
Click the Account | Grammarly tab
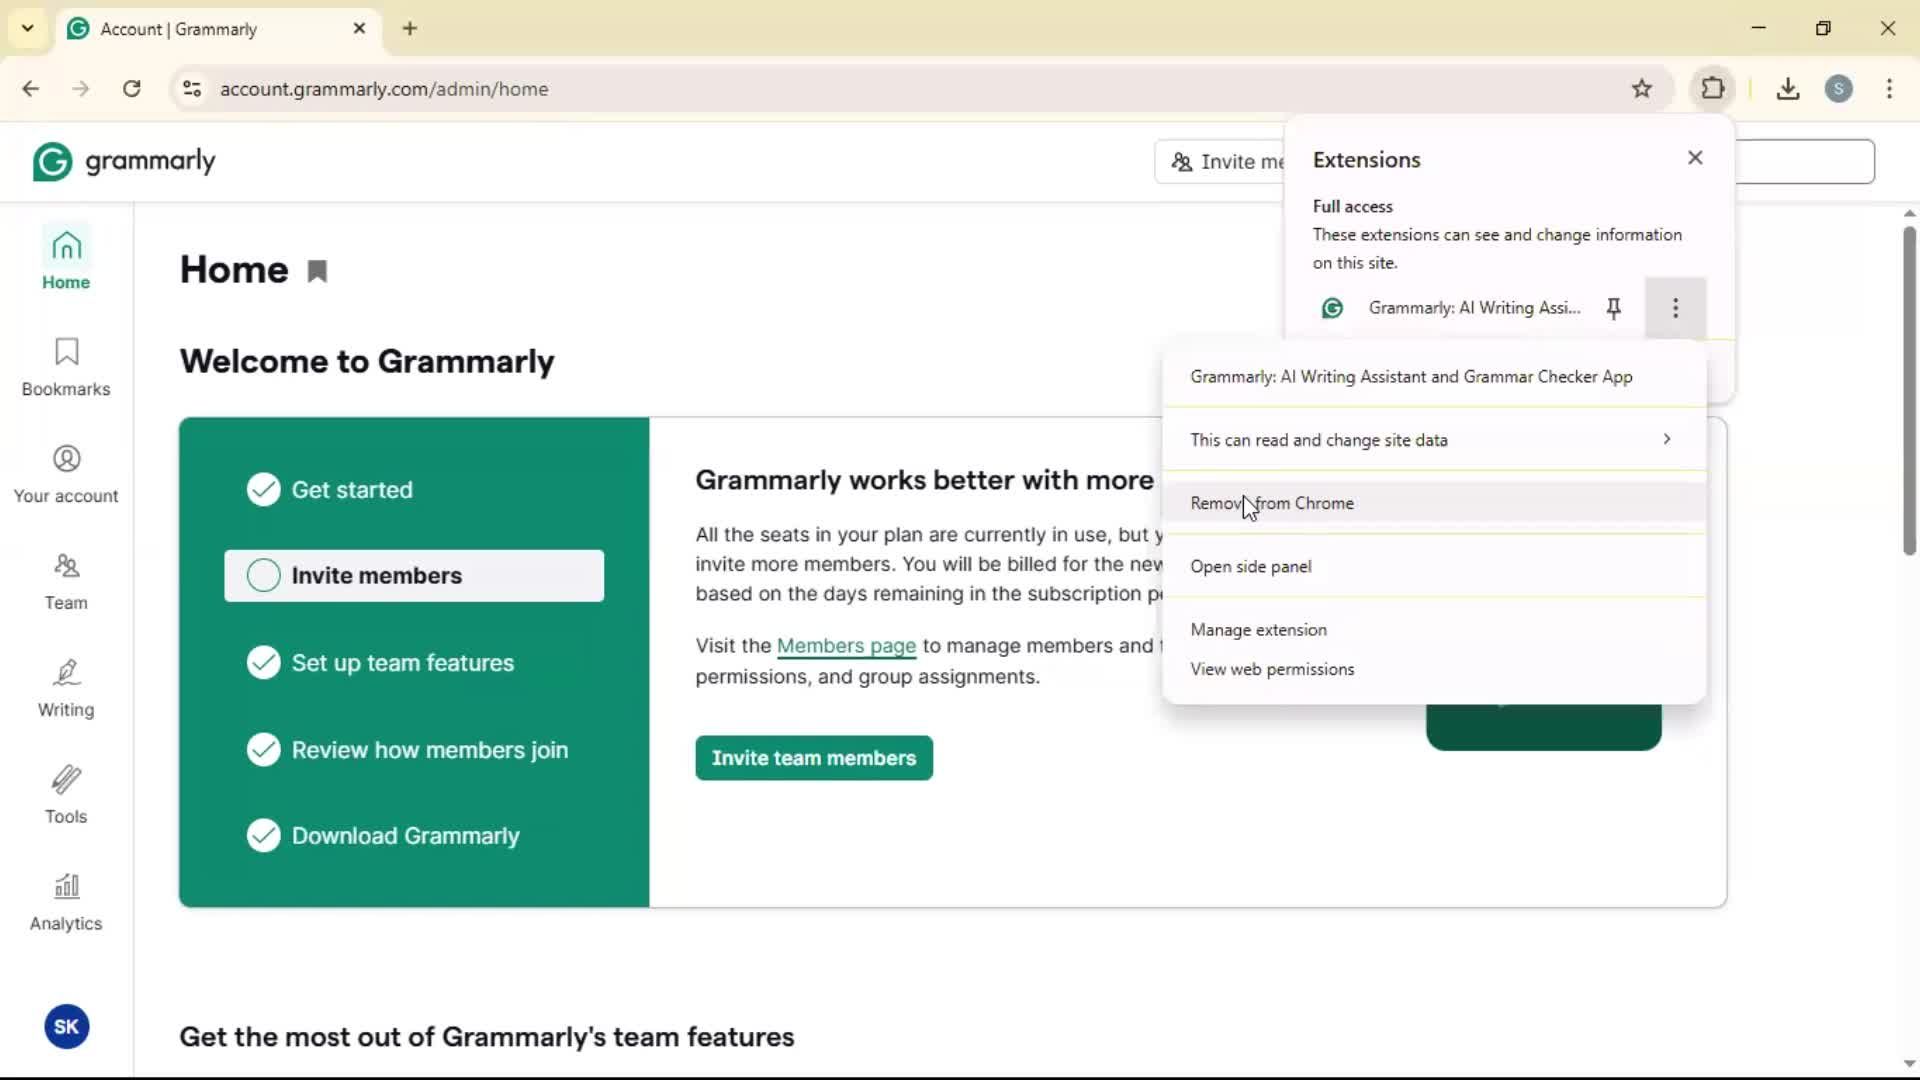pyautogui.click(x=218, y=29)
